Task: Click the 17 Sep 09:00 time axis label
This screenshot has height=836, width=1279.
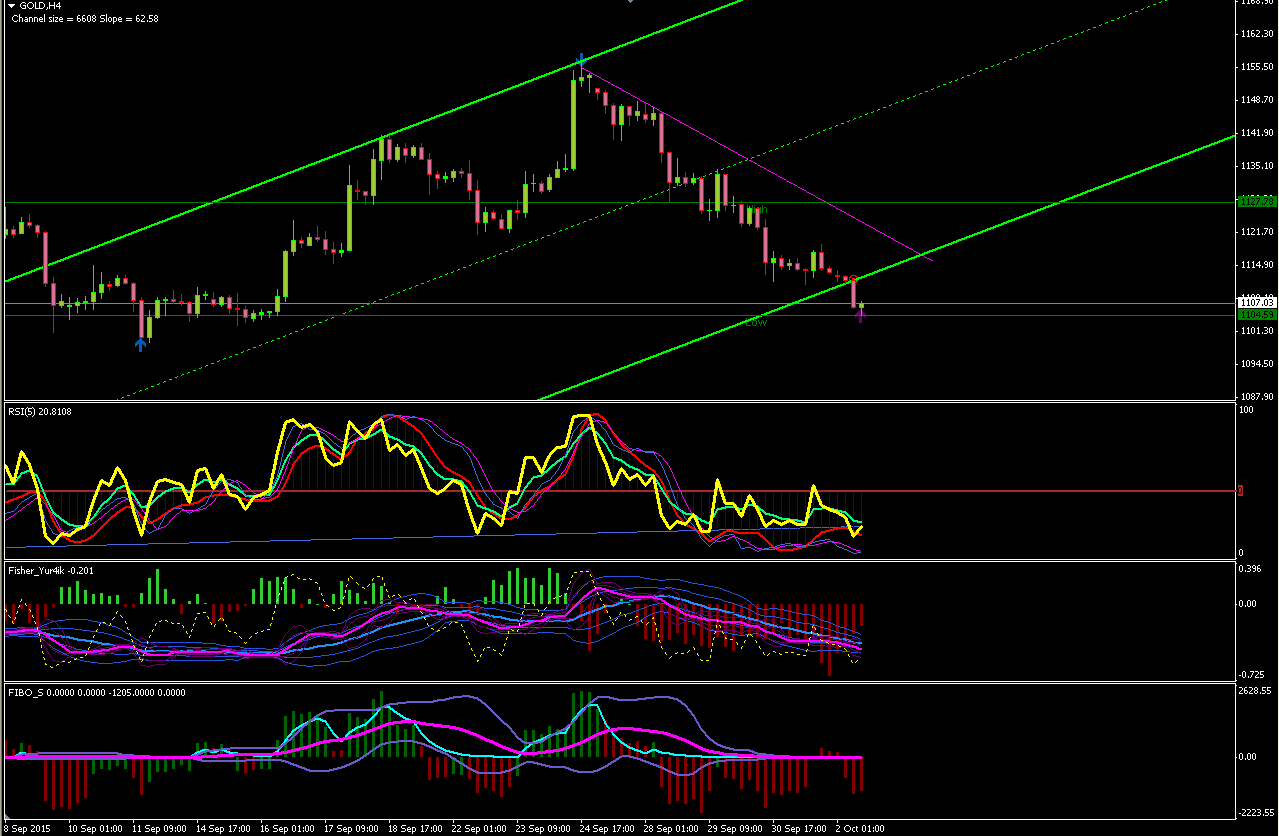Action: [352, 829]
